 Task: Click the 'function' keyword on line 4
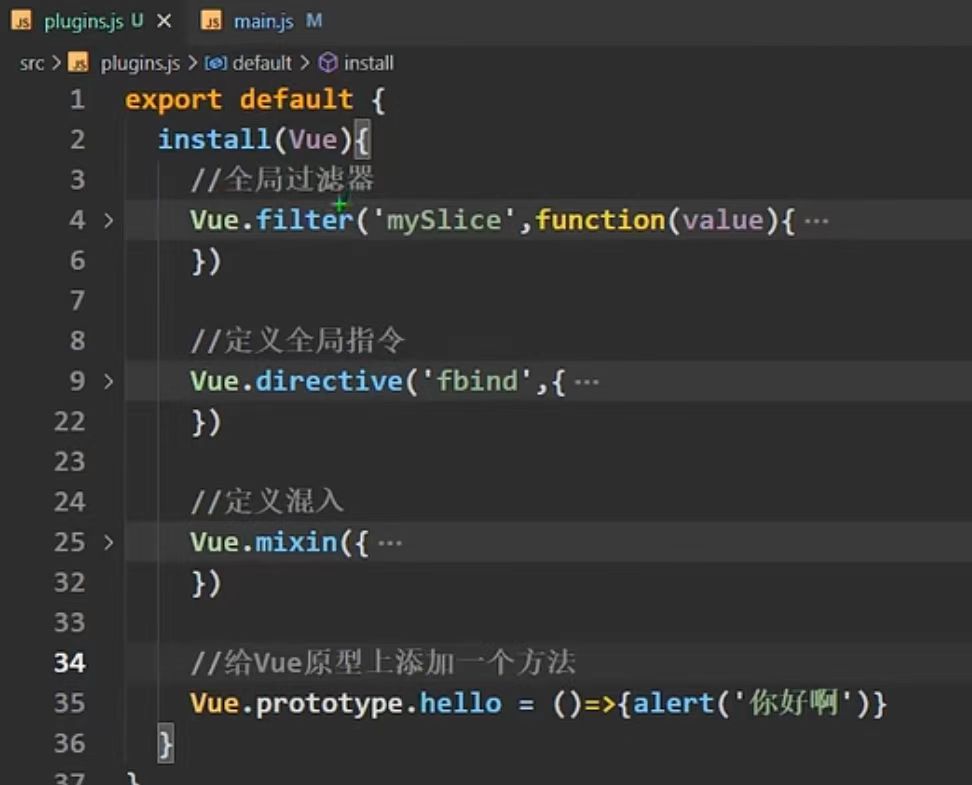click(600, 220)
